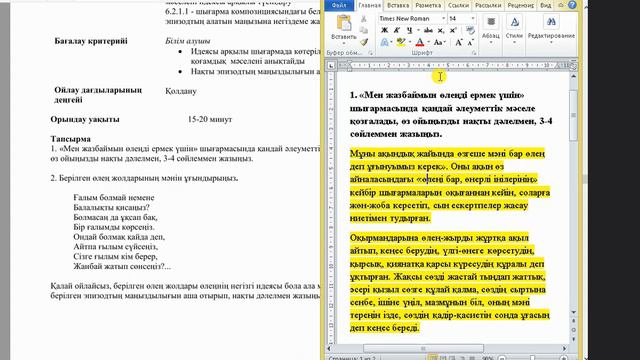
Task: Switch to the Вид tab
Action: click(x=545, y=5)
